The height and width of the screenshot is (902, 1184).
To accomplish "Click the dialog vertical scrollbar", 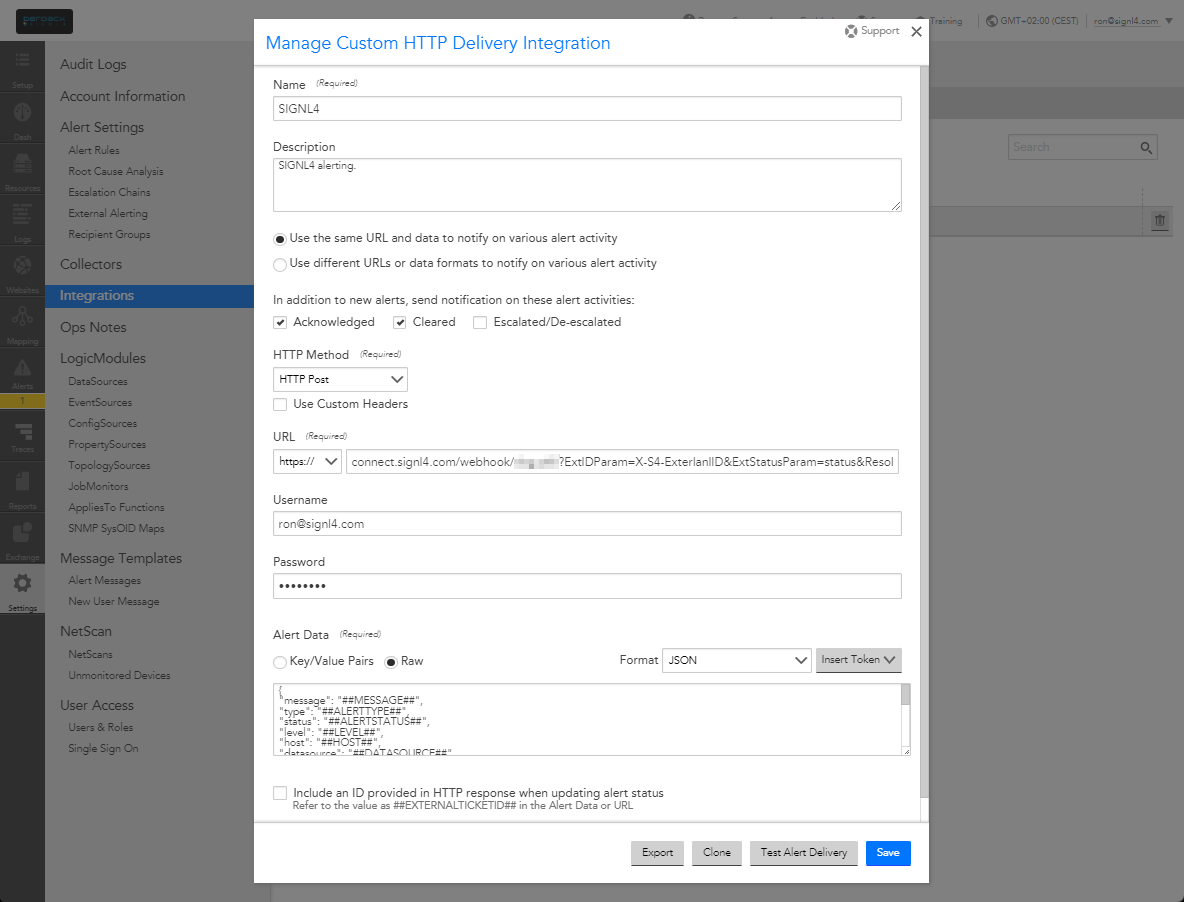I will tap(924, 430).
